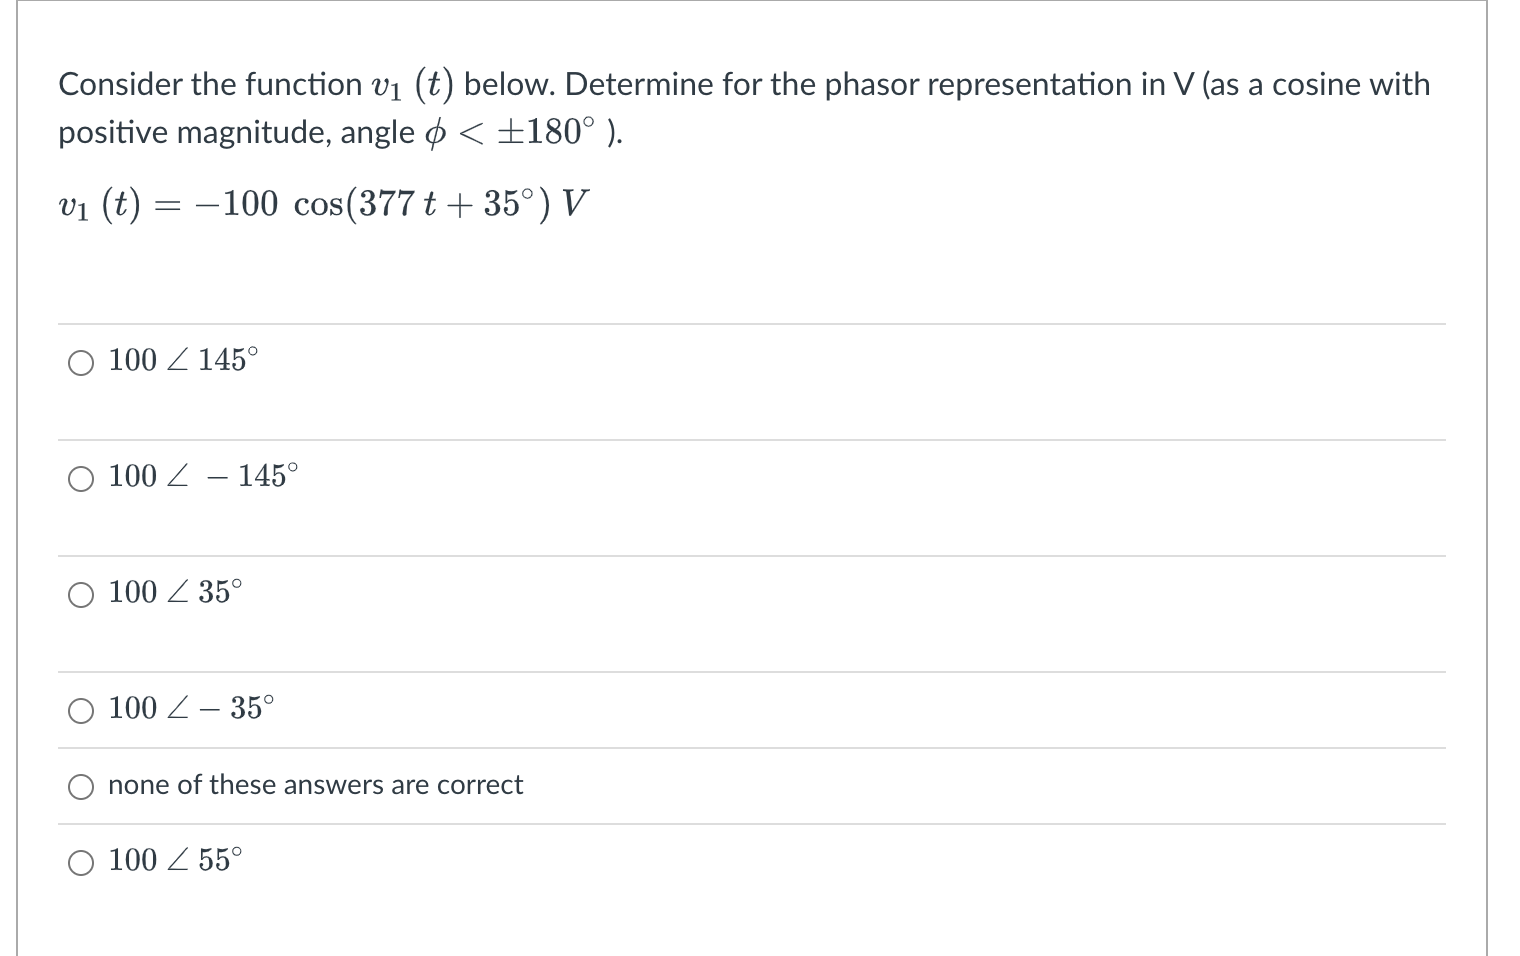Click the formula v1(t) = −100 cos(377t + 35°) V

coord(320,201)
